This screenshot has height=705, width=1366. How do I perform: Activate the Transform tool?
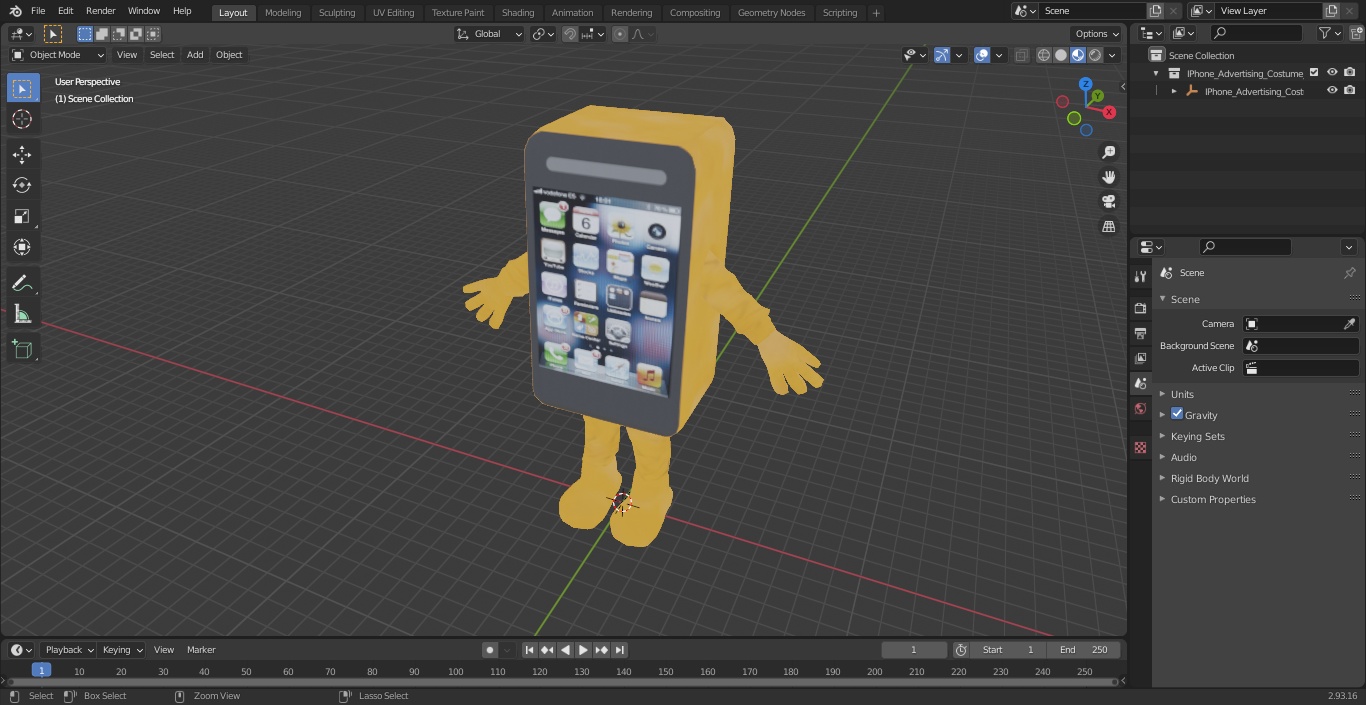(x=22, y=247)
